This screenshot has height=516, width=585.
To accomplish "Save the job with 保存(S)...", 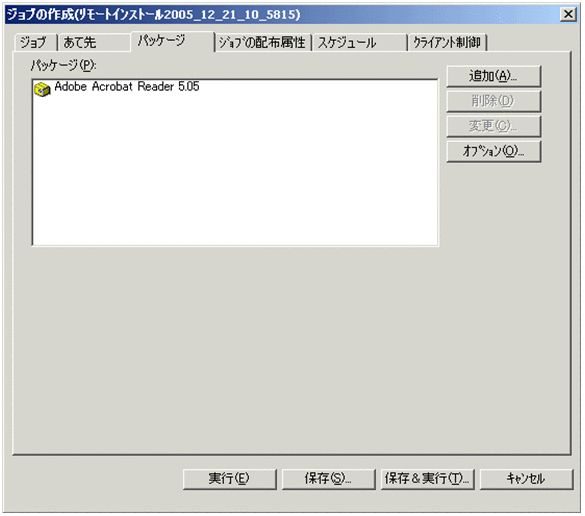I will point(329,479).
